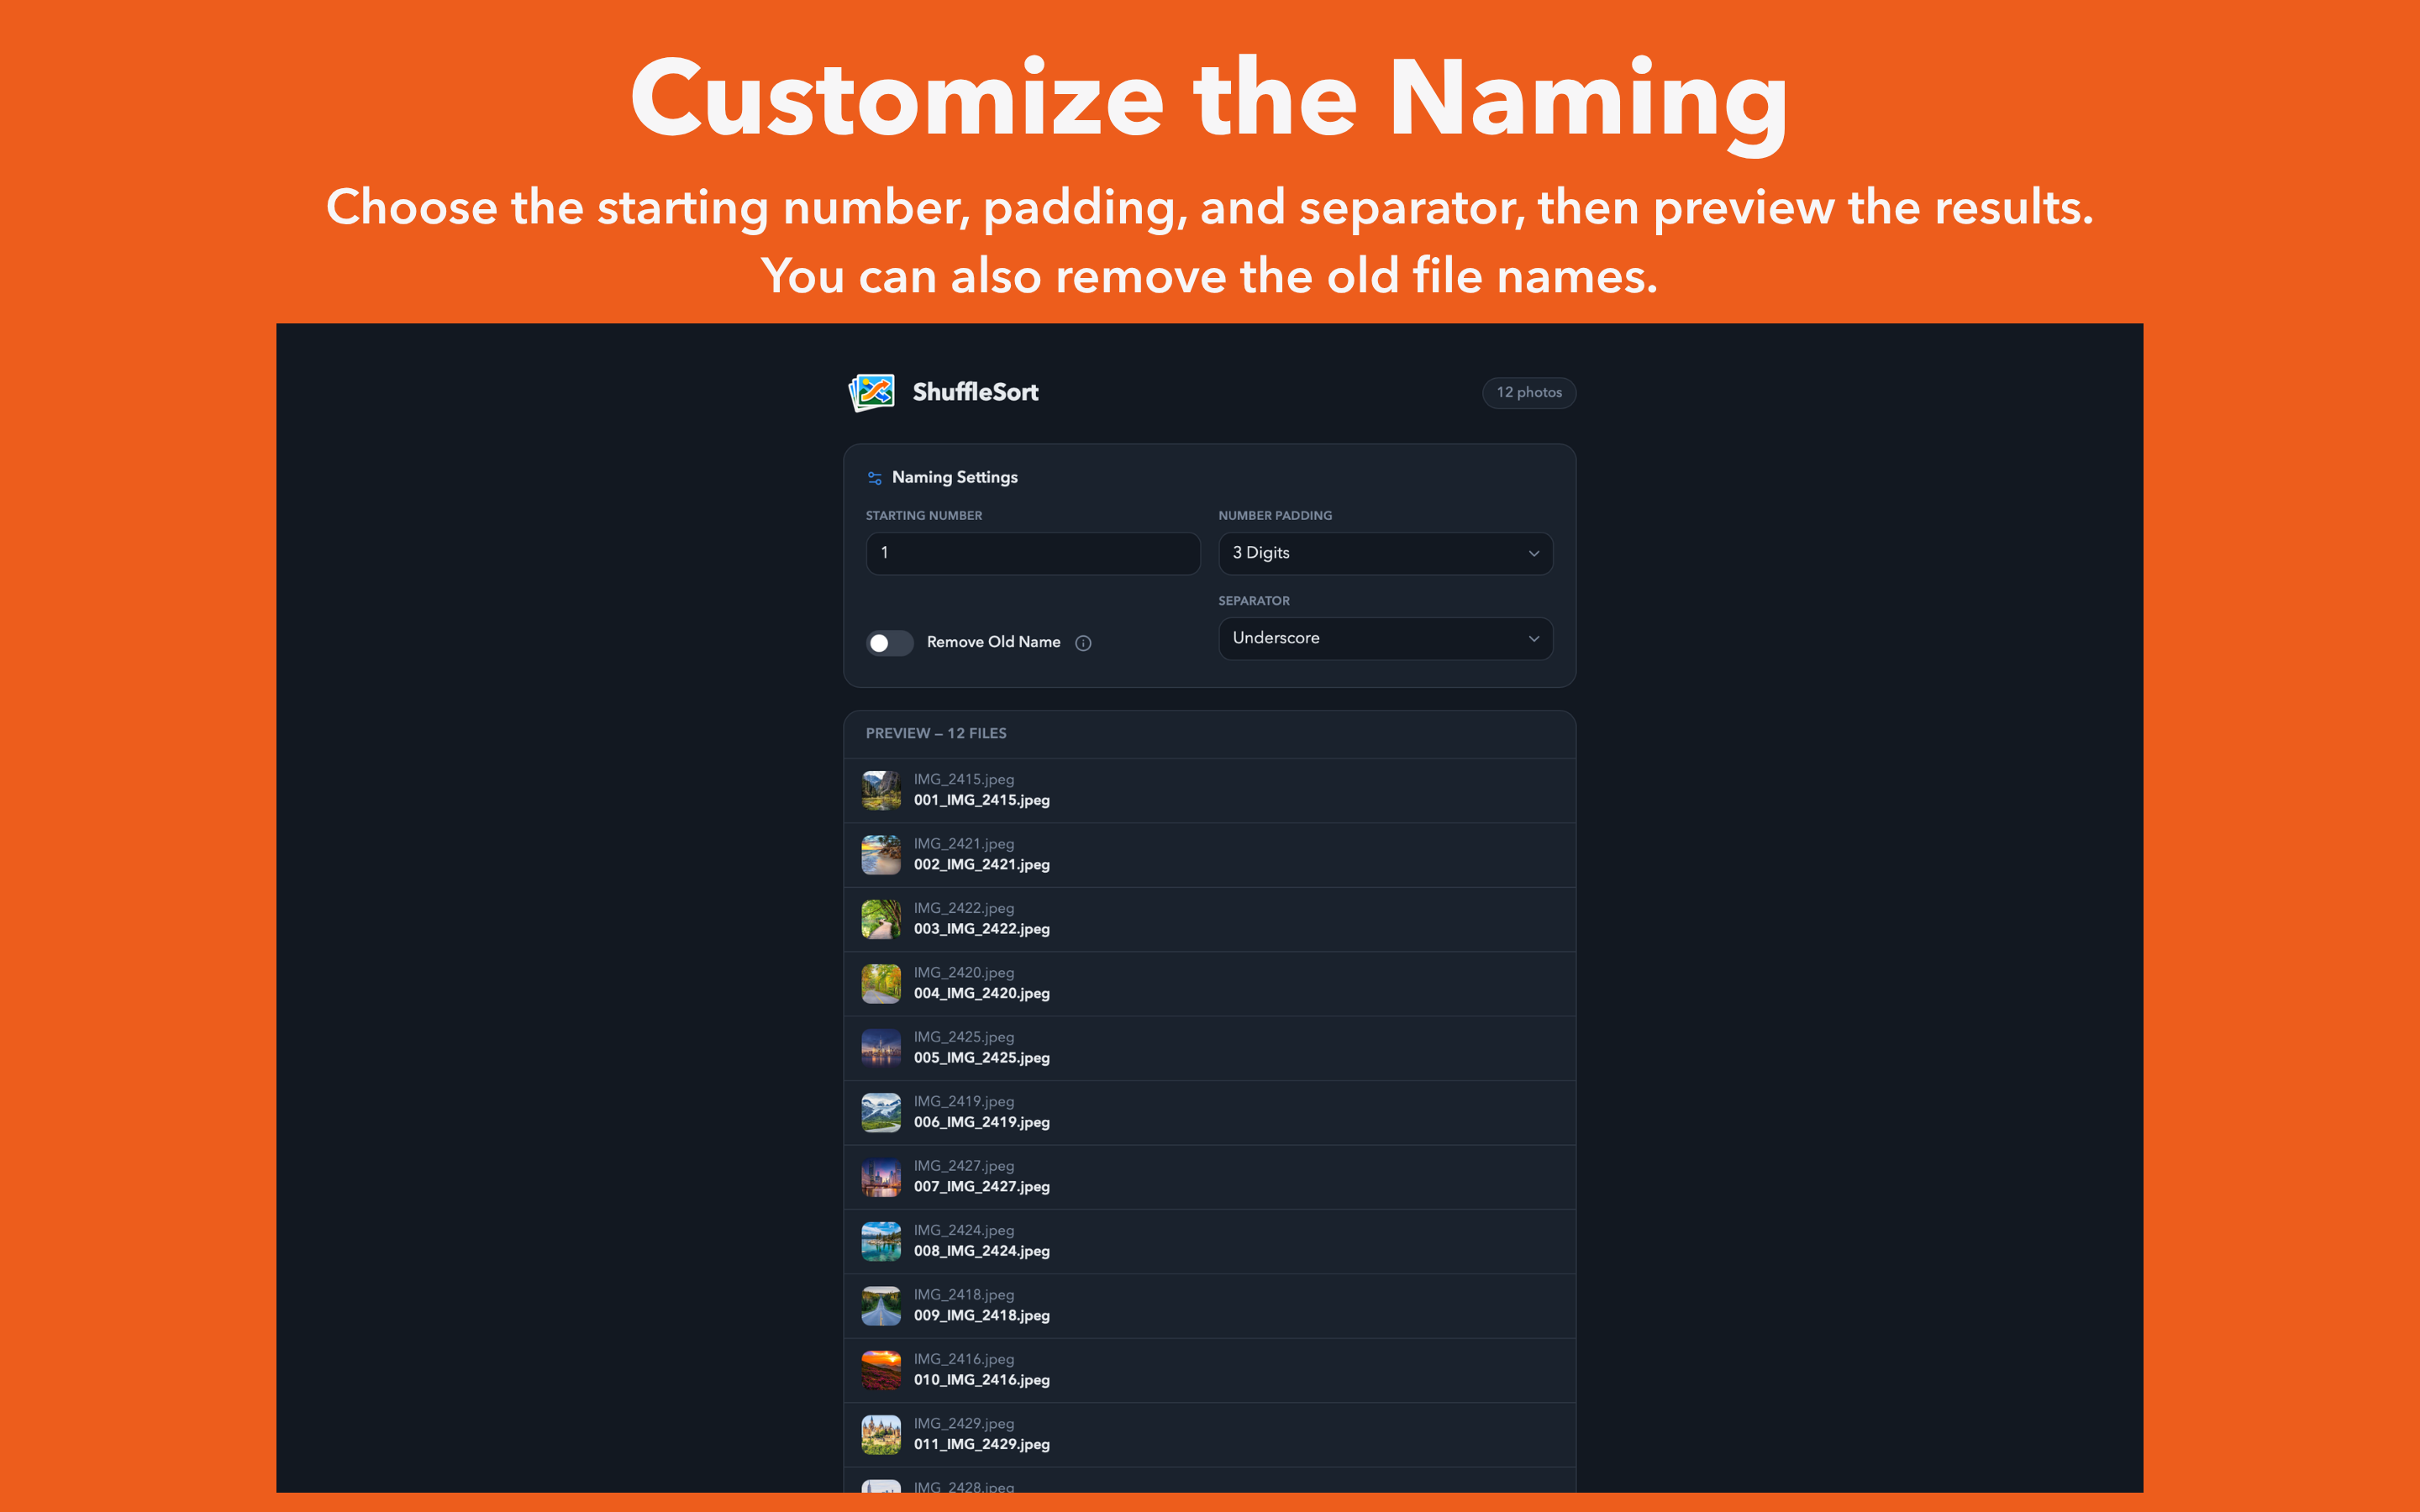
Task: Select thumbnail for IMG_2415.jpeg
Action: (881, 790)
